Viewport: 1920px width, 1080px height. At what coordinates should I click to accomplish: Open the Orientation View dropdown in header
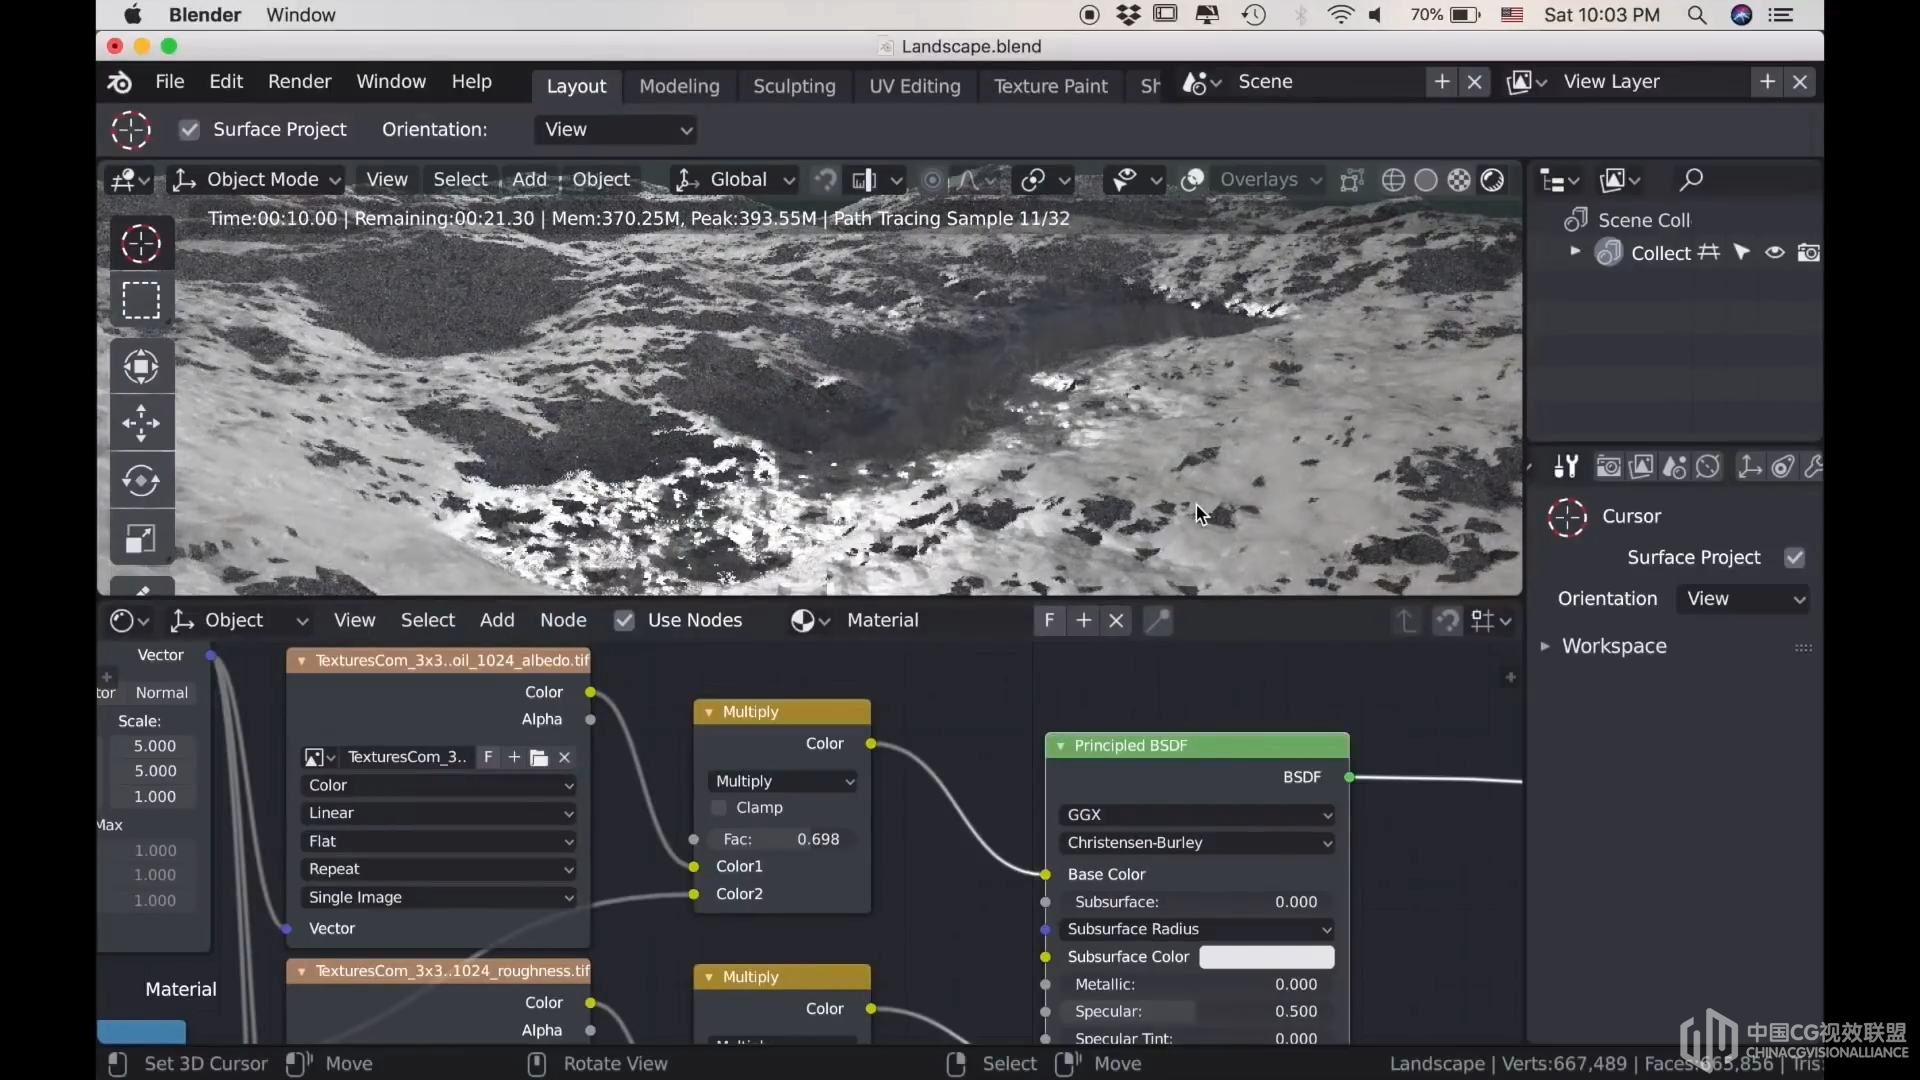pyautogui.click(x=616, y=130)
